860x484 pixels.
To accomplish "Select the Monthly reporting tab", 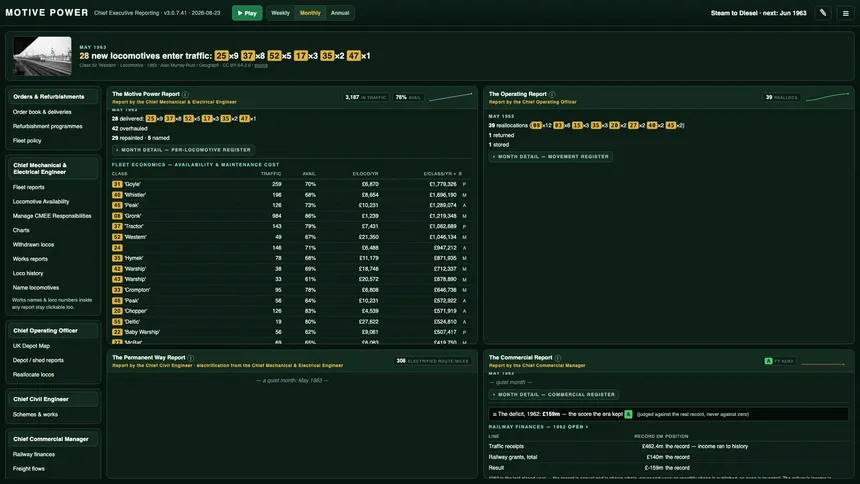I will (310, 13).
